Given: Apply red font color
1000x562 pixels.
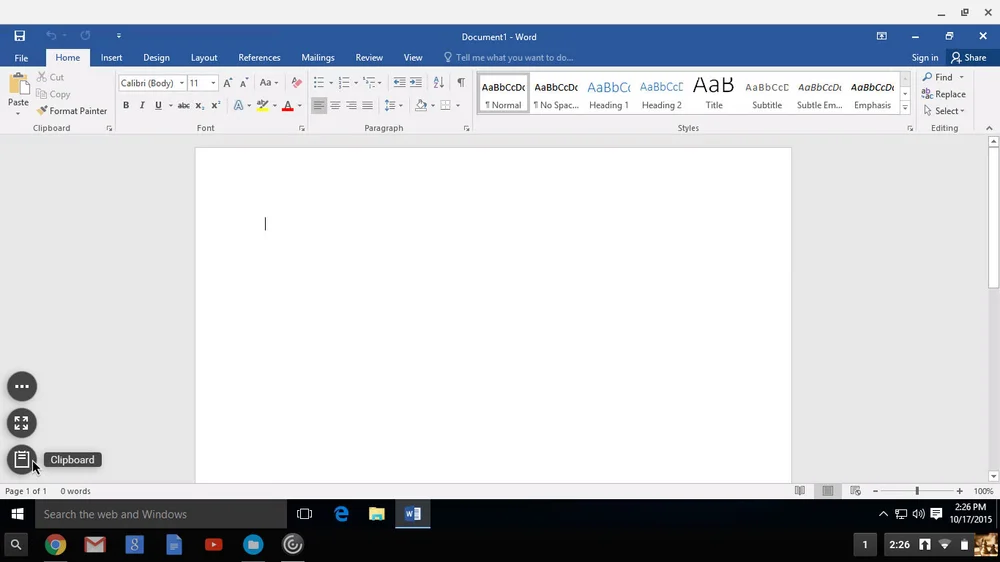Looking at the screenshot, I should (x=288, y=105).
